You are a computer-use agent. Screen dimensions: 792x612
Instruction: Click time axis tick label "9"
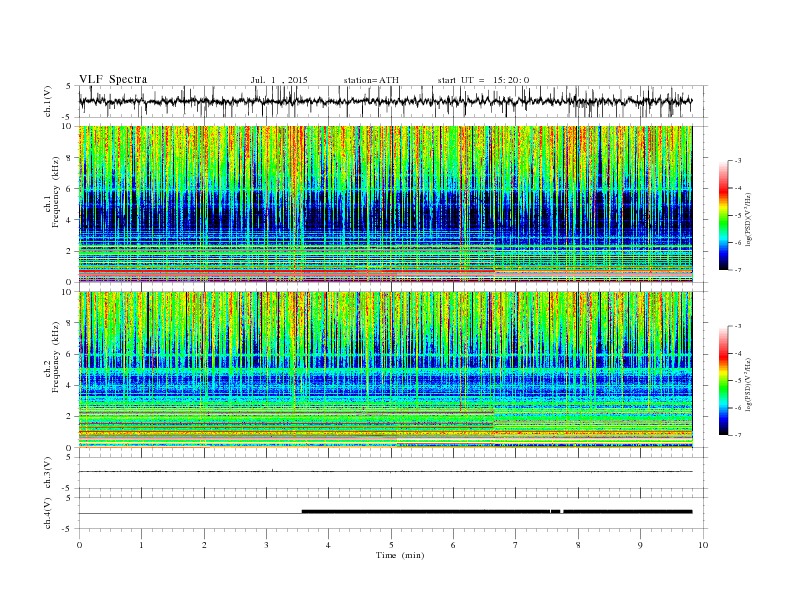tap(640, 545)
